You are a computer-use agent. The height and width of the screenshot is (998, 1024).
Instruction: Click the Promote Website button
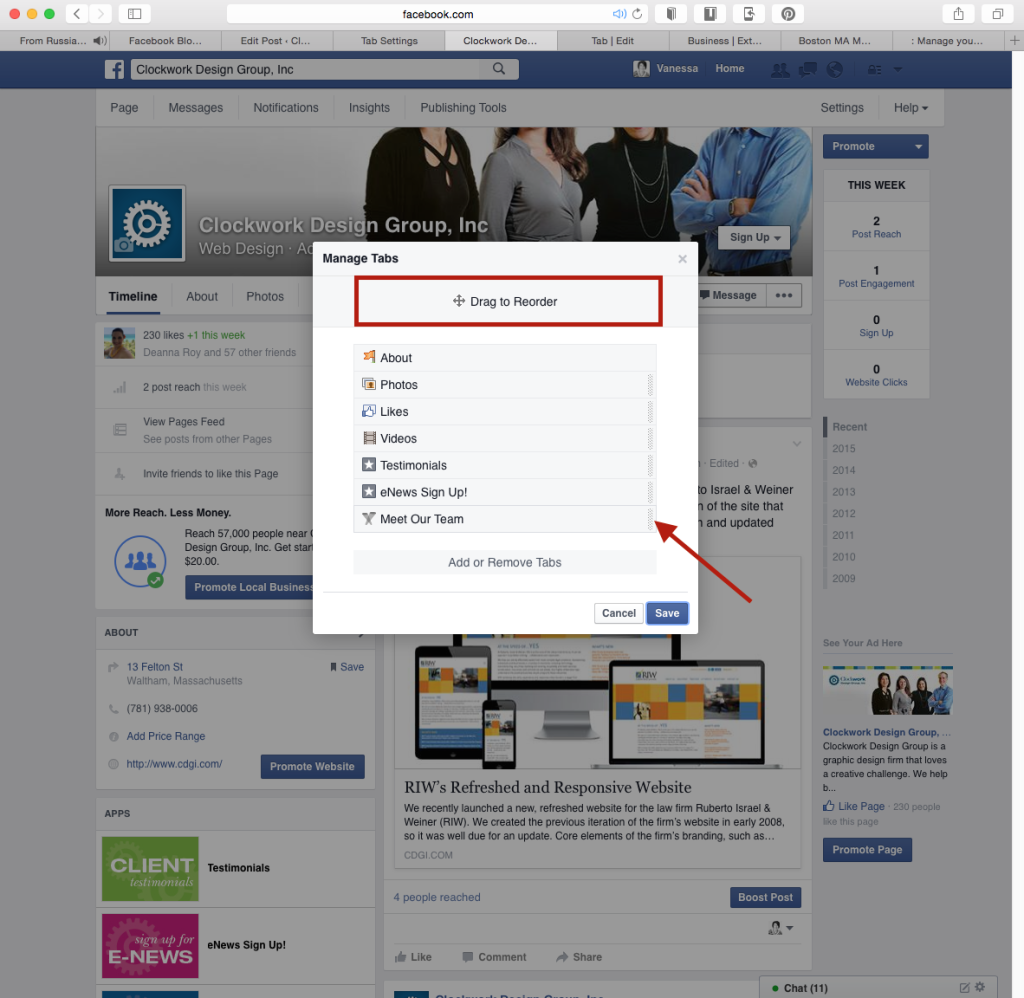coord(312,766)
